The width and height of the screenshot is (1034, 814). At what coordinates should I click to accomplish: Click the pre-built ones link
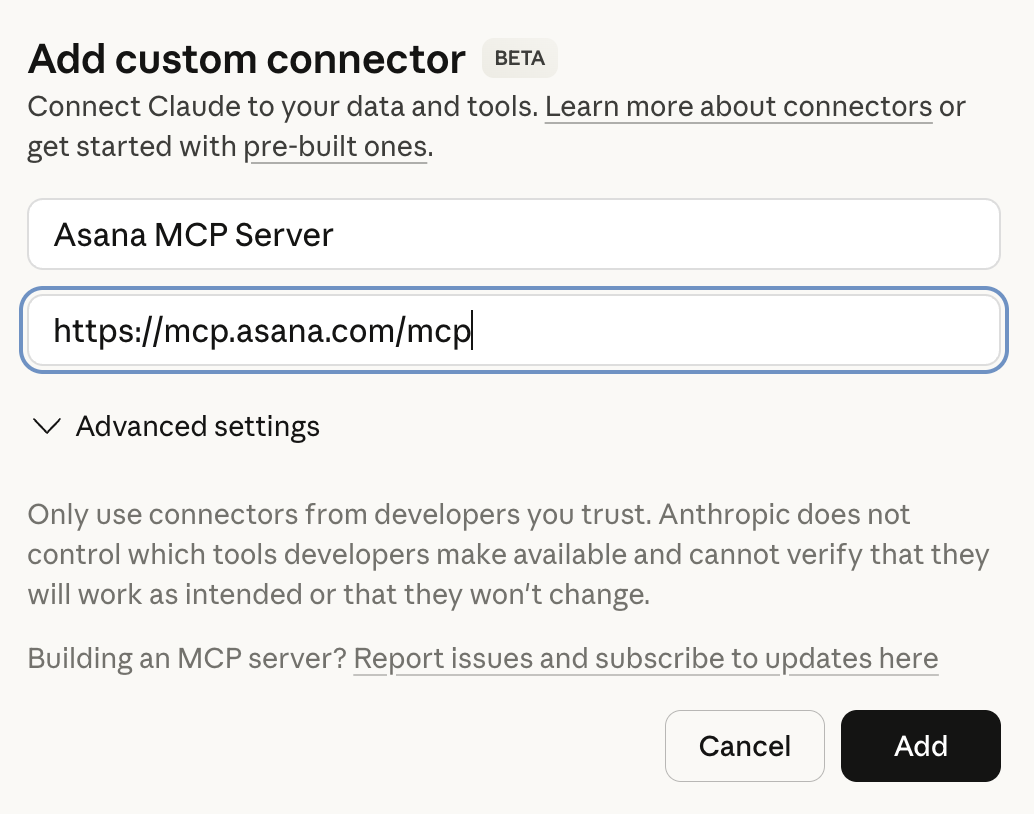(x=336, y=146)
